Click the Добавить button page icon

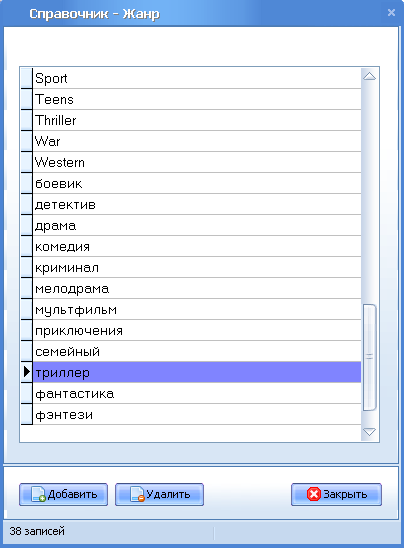pyautogui.click(x=38, y=495)
